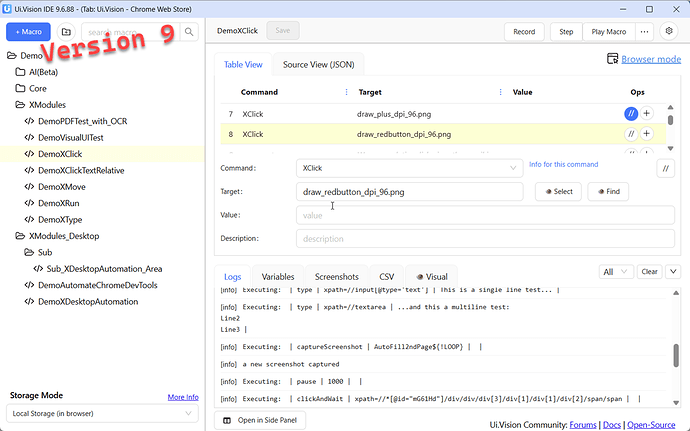Click the Browser mode window icon
This screenshot has height=431, width=690.
(612, 59)
